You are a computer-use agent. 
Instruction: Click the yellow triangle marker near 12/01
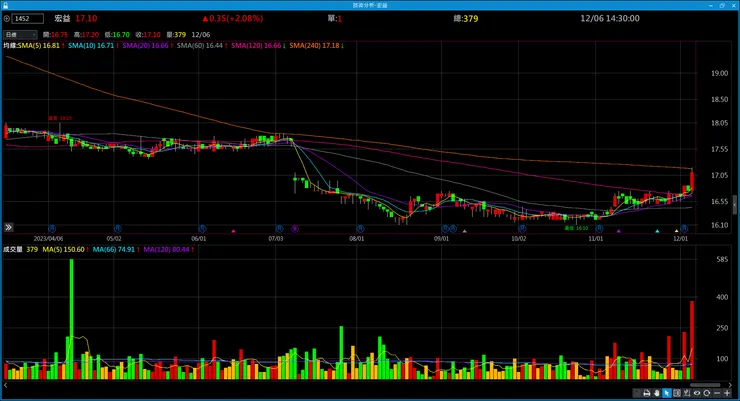(x=676, y=231)
